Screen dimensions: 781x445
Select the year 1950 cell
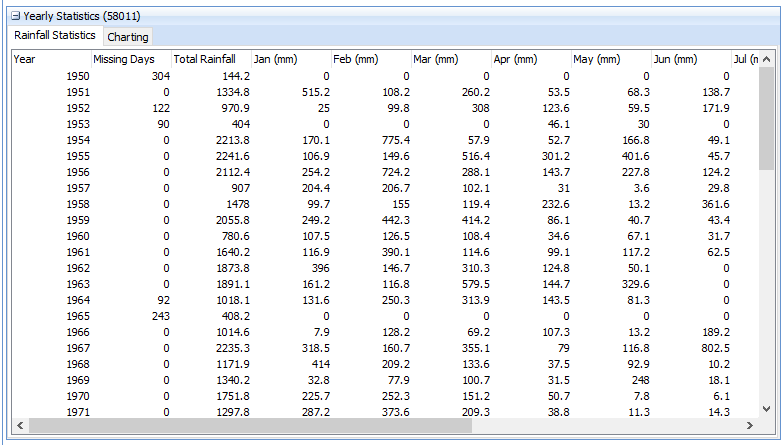point(78,76)
